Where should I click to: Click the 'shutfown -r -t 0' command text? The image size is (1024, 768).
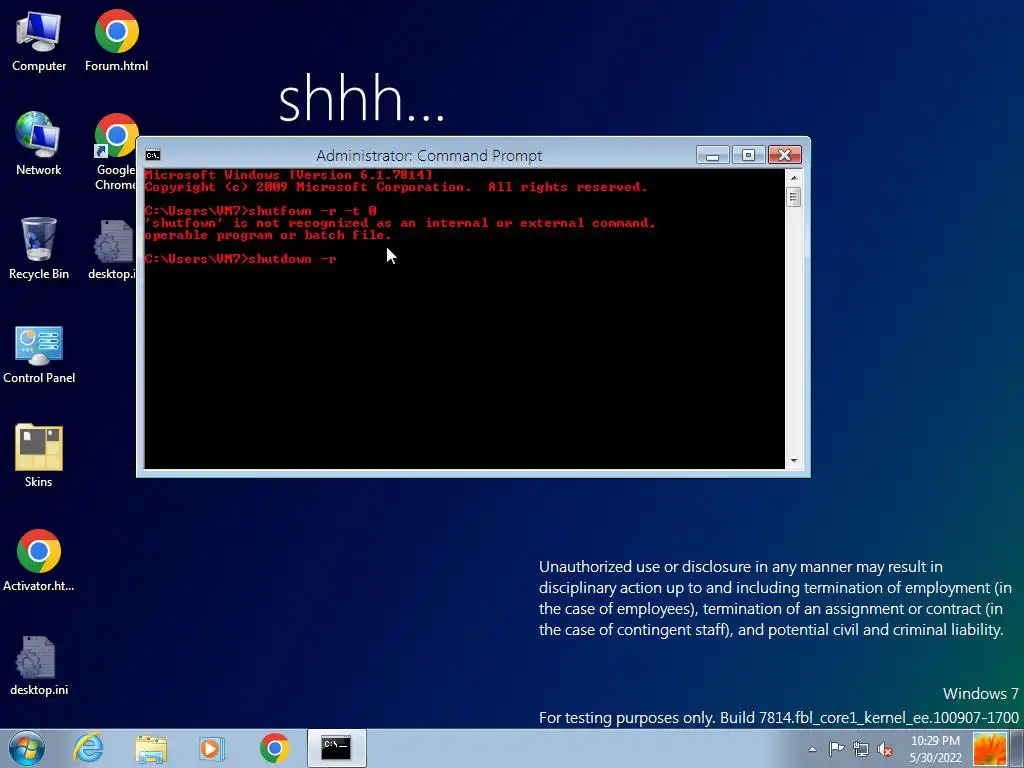312,211
